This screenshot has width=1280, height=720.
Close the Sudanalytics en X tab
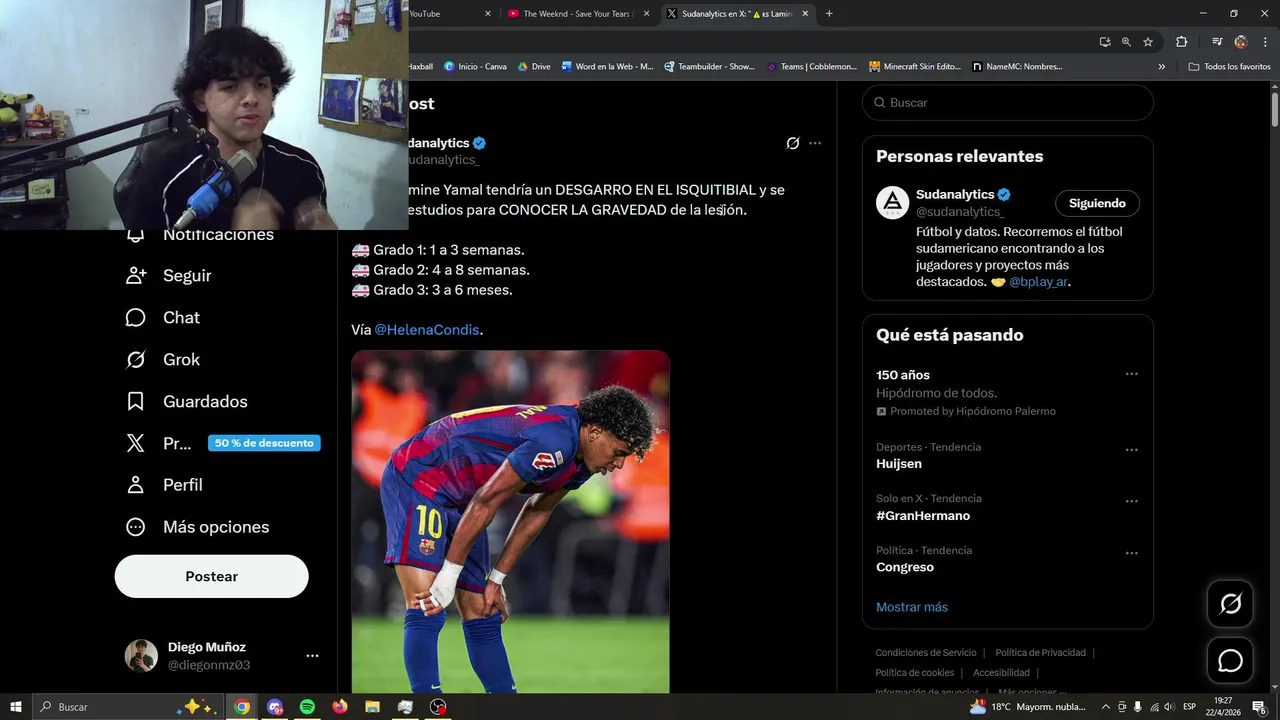pos(805,14)
